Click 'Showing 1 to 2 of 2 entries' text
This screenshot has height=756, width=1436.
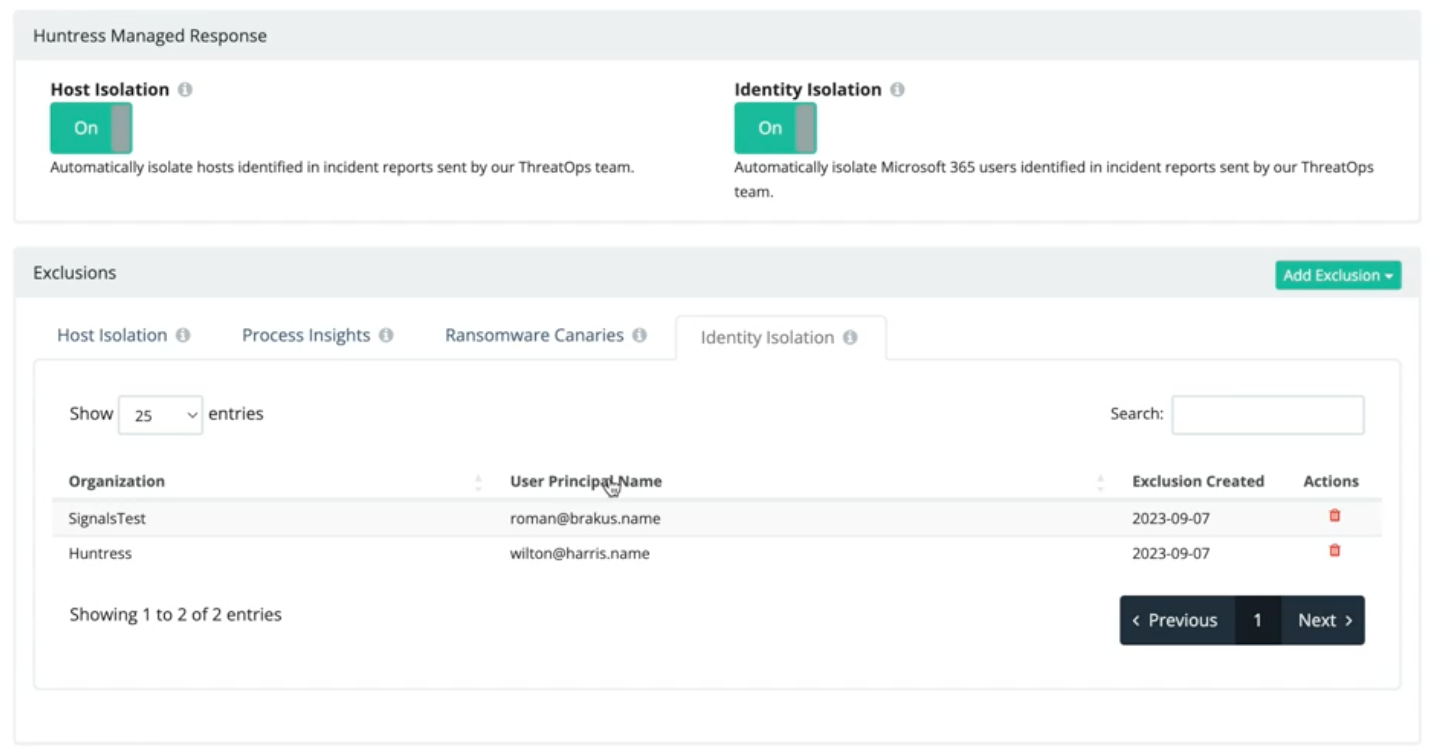(x=175, y=615)
